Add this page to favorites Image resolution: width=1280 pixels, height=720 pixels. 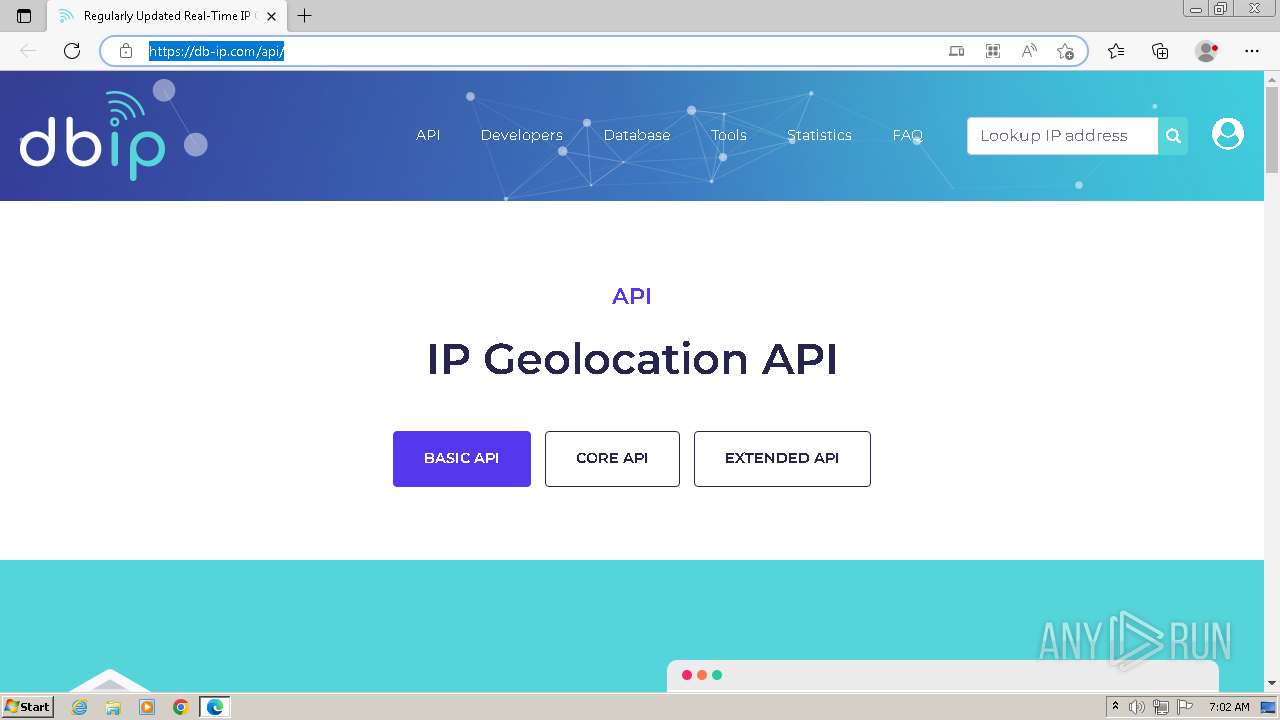pos(1065,51)
